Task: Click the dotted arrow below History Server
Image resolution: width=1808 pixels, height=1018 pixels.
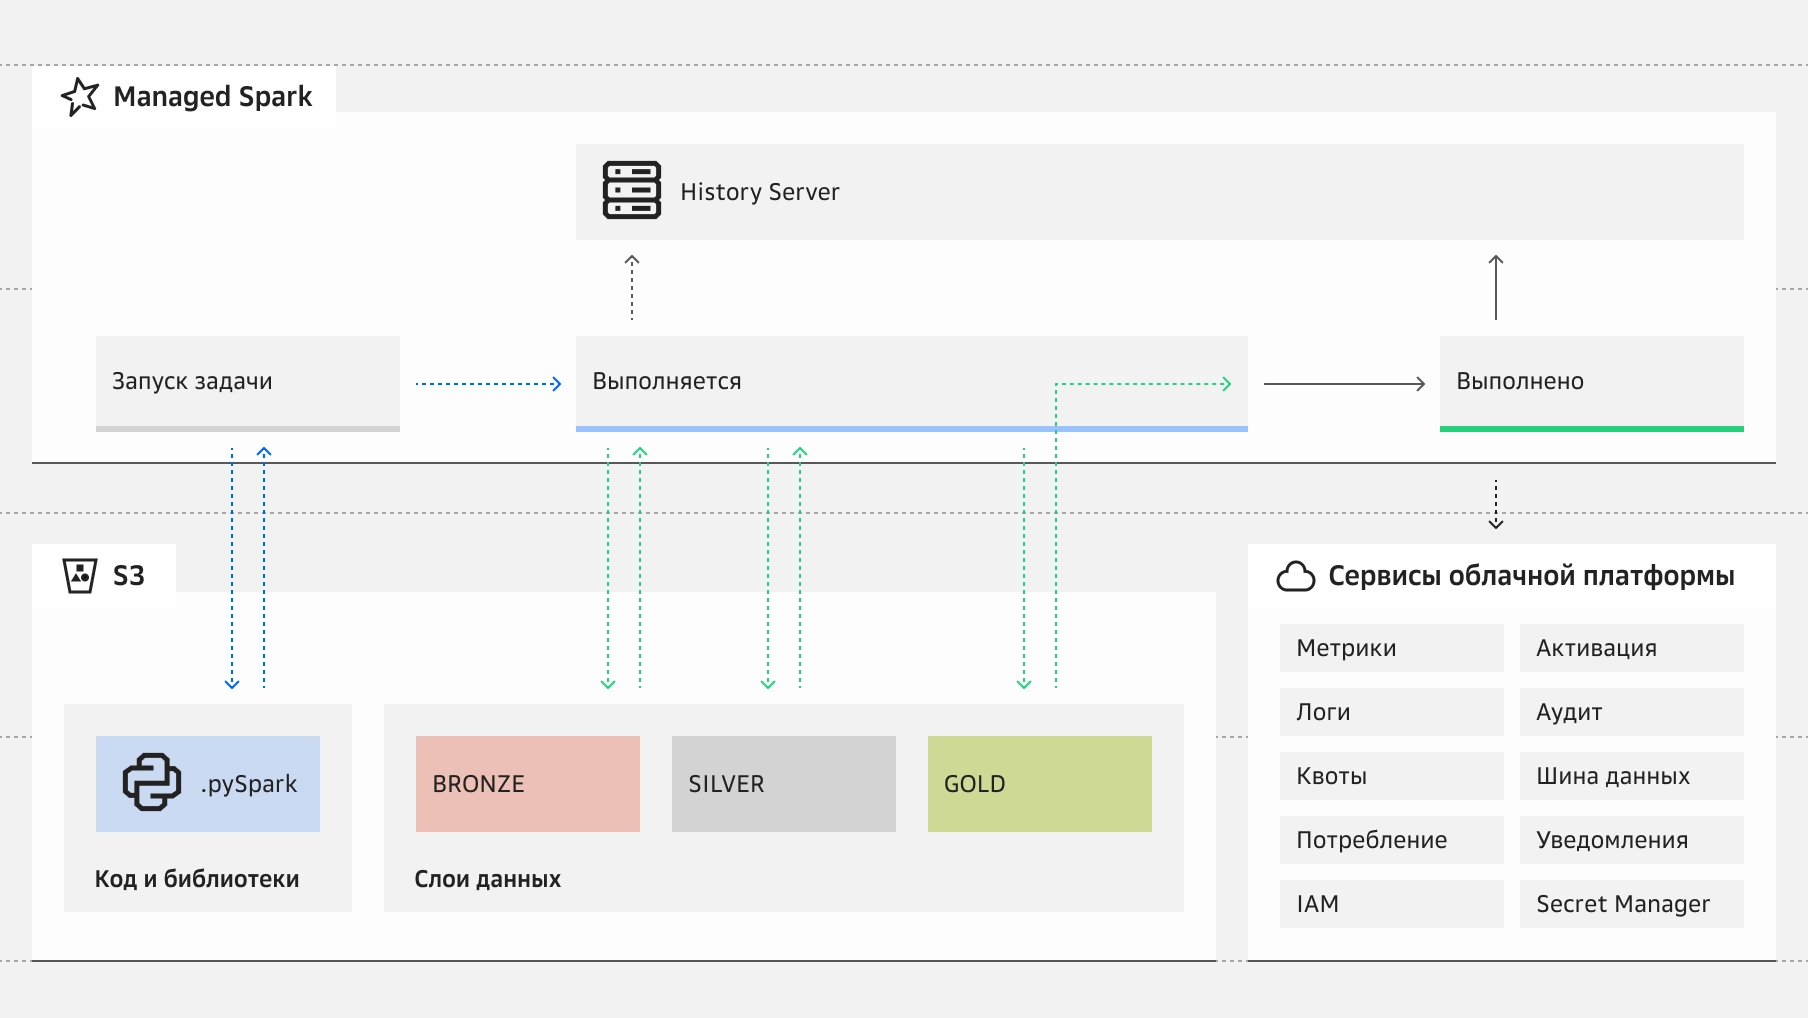Action: tap(632, 287)
